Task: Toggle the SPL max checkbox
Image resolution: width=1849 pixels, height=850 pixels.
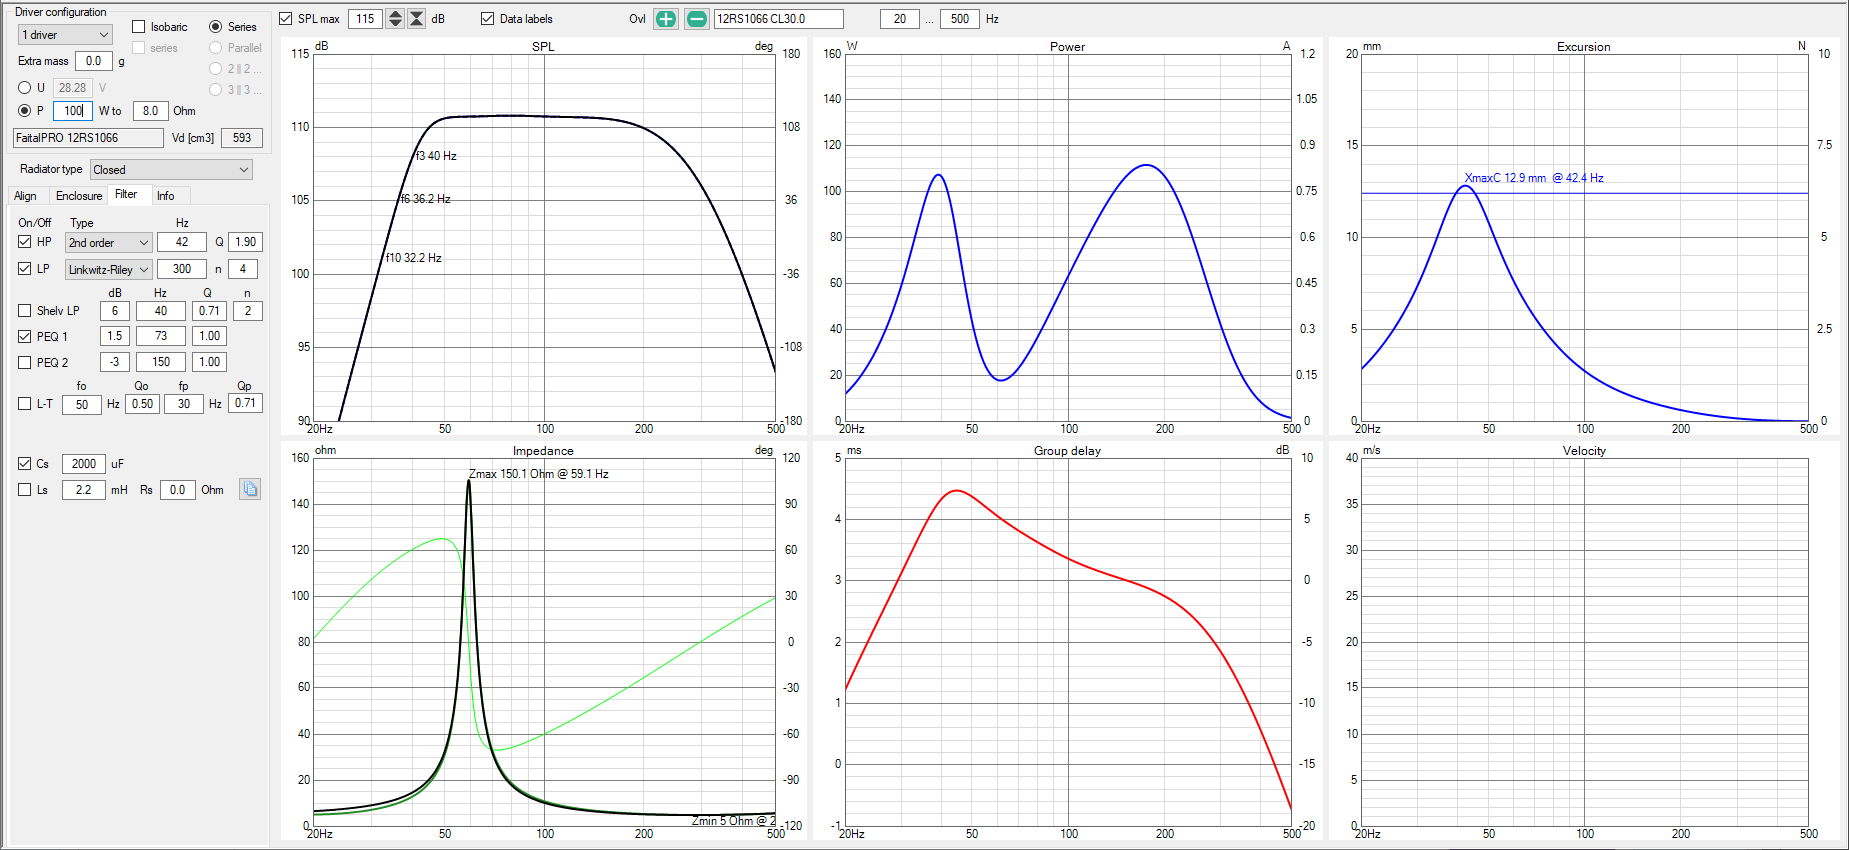Action: pos(286,19)
